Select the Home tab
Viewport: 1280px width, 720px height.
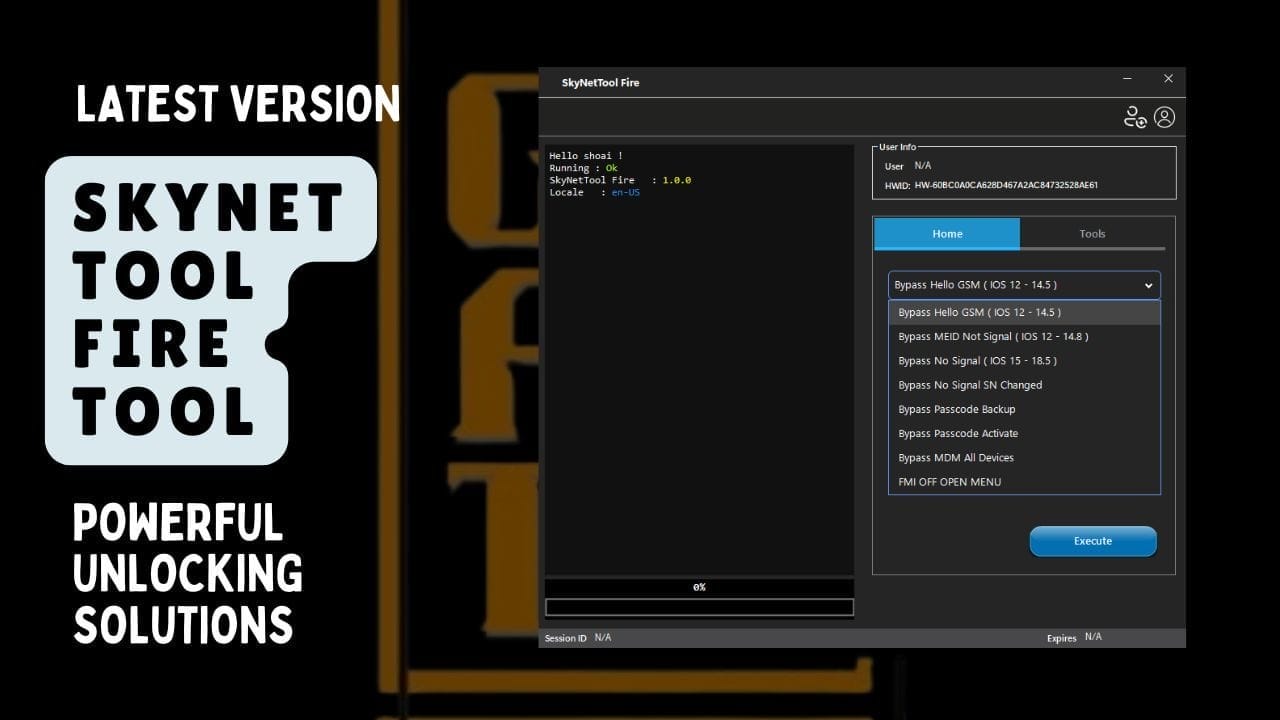(946, 233)
